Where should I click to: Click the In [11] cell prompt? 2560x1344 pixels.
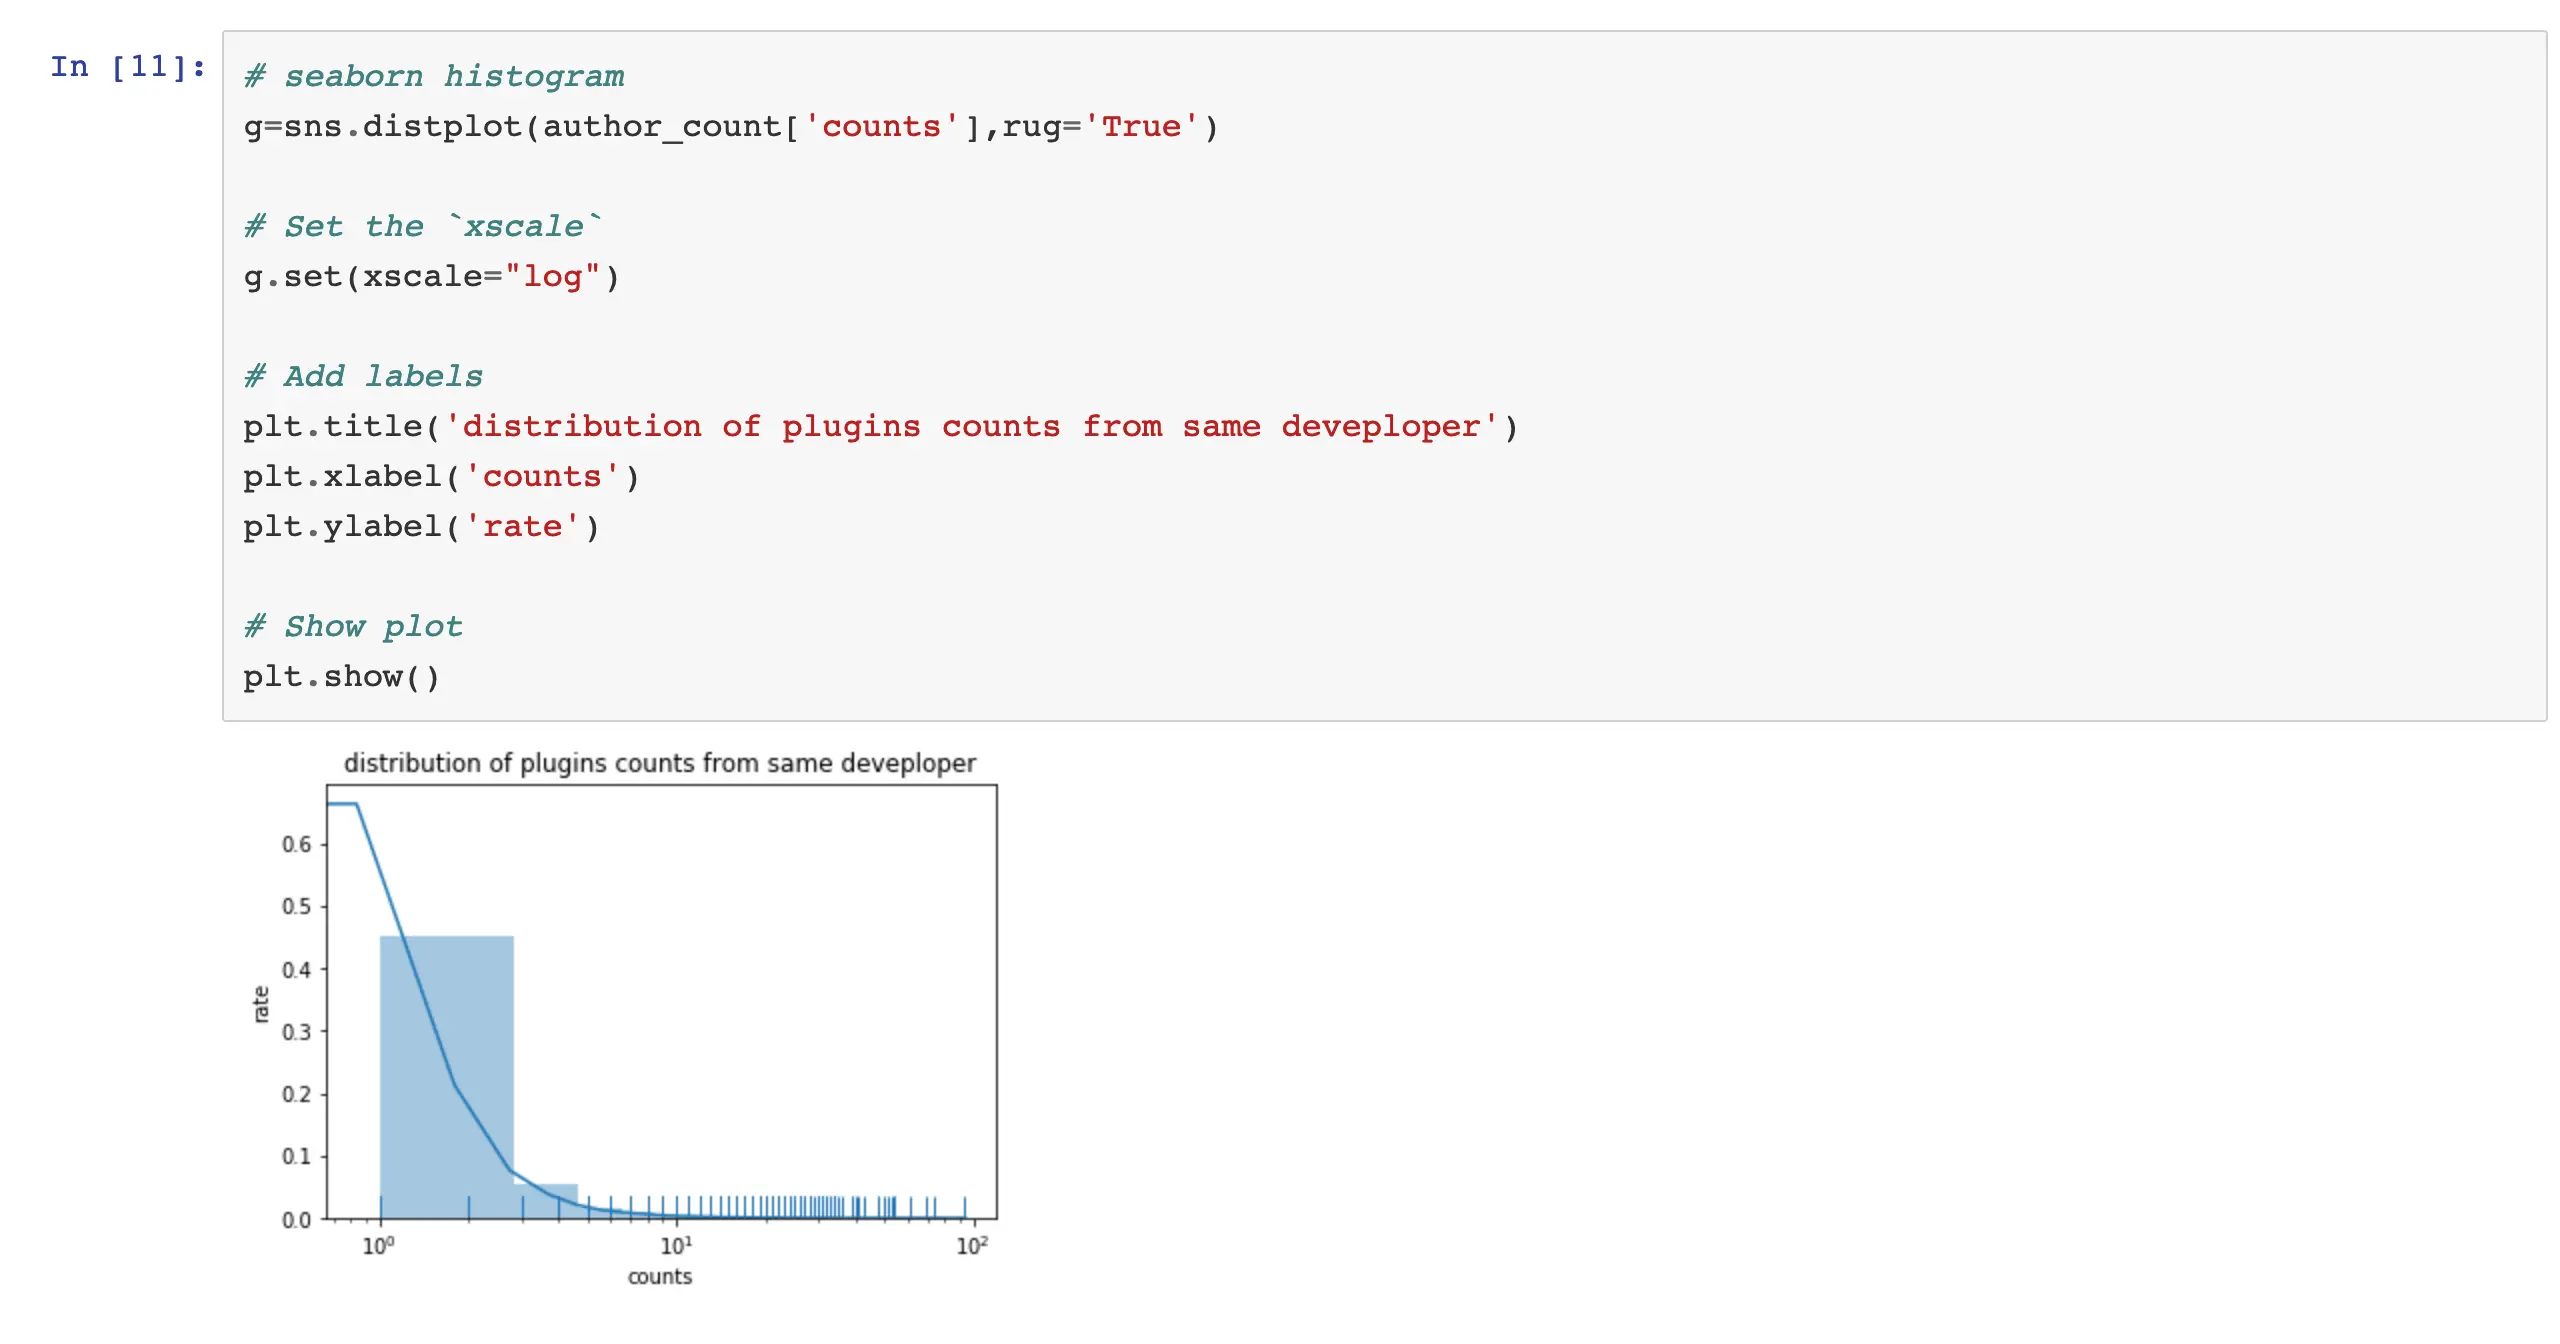click(128, 67)
